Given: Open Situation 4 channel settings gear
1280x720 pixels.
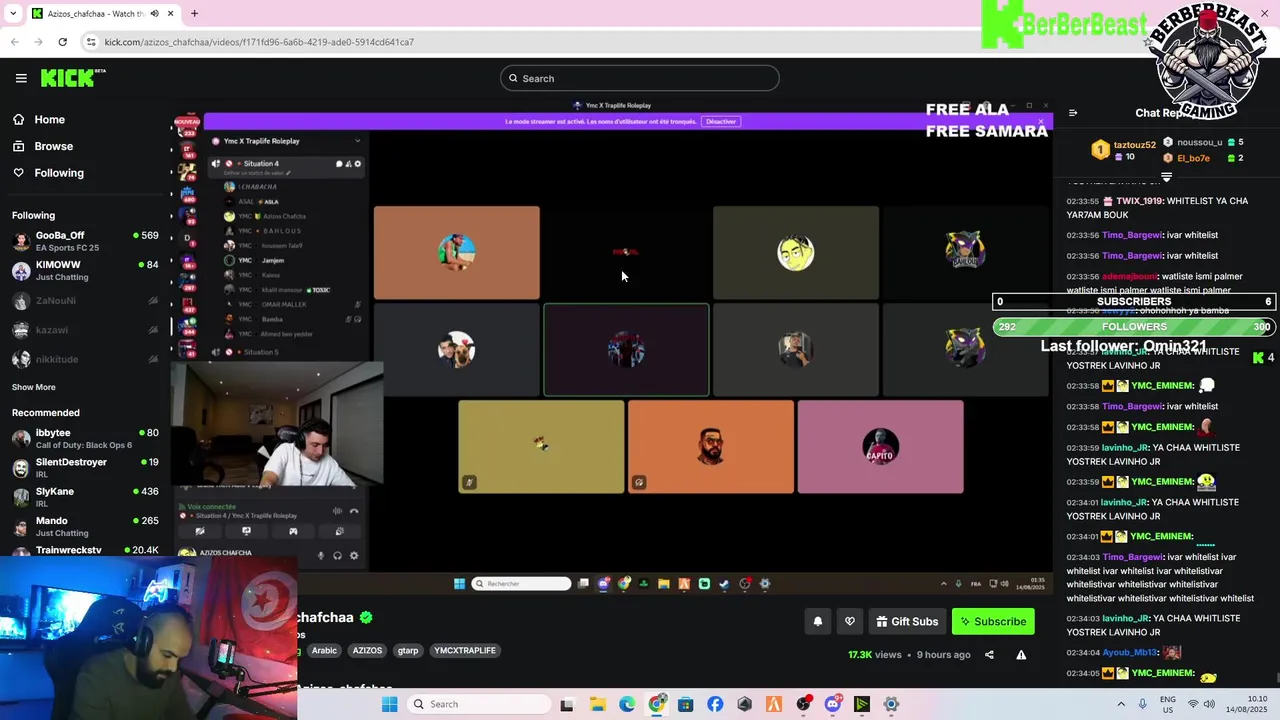Looking at the screenshot, I should 358,164.
